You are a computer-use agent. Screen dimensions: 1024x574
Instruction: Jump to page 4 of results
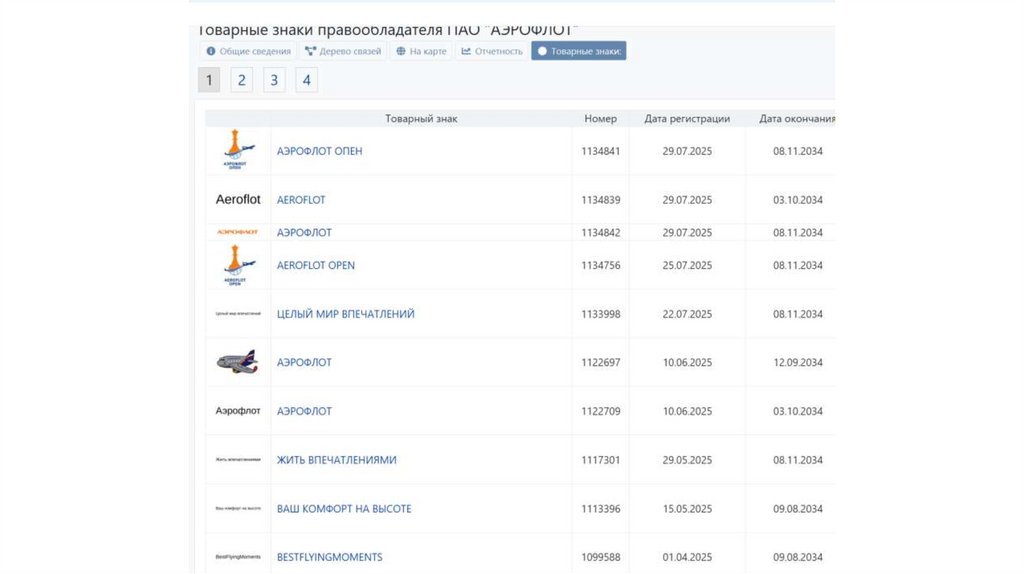coord(307,80)
